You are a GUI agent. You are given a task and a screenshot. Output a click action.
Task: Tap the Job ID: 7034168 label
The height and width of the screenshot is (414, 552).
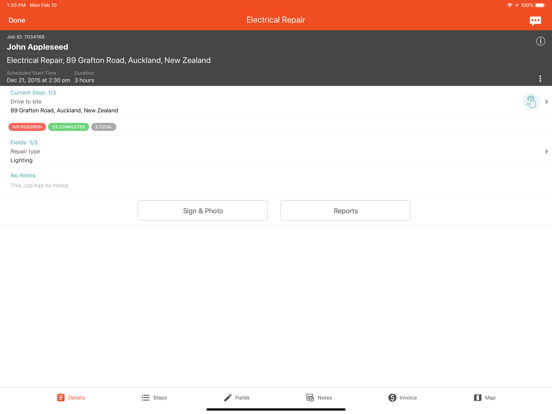coord(25,37)
